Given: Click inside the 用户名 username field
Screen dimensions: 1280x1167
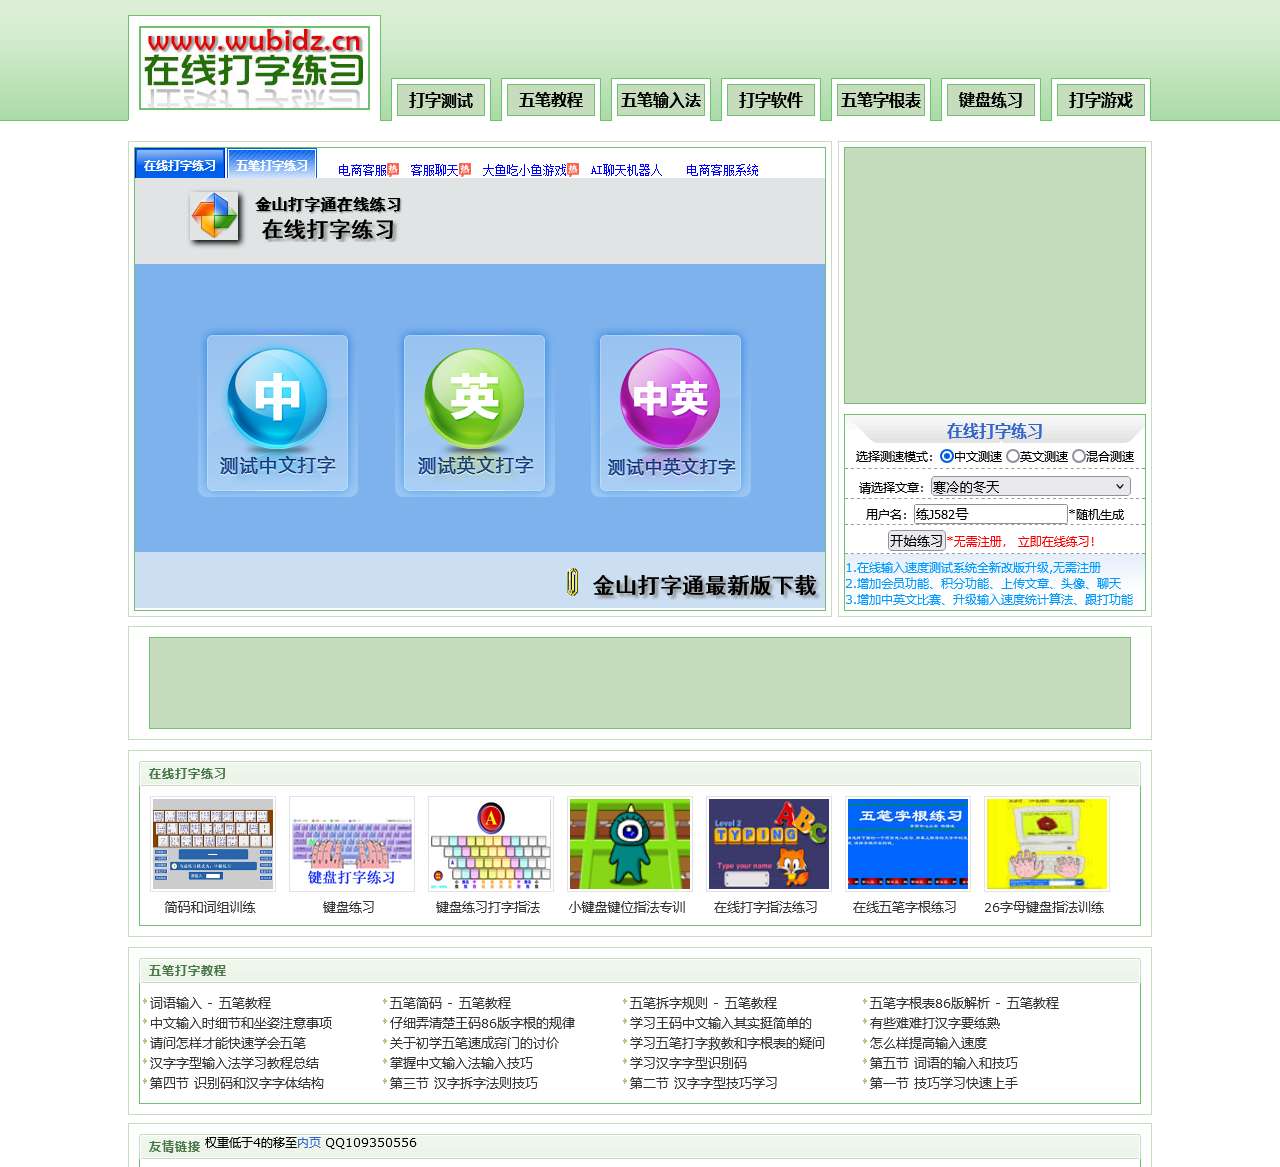Looking at the screenshot, I should coord(990,513).
